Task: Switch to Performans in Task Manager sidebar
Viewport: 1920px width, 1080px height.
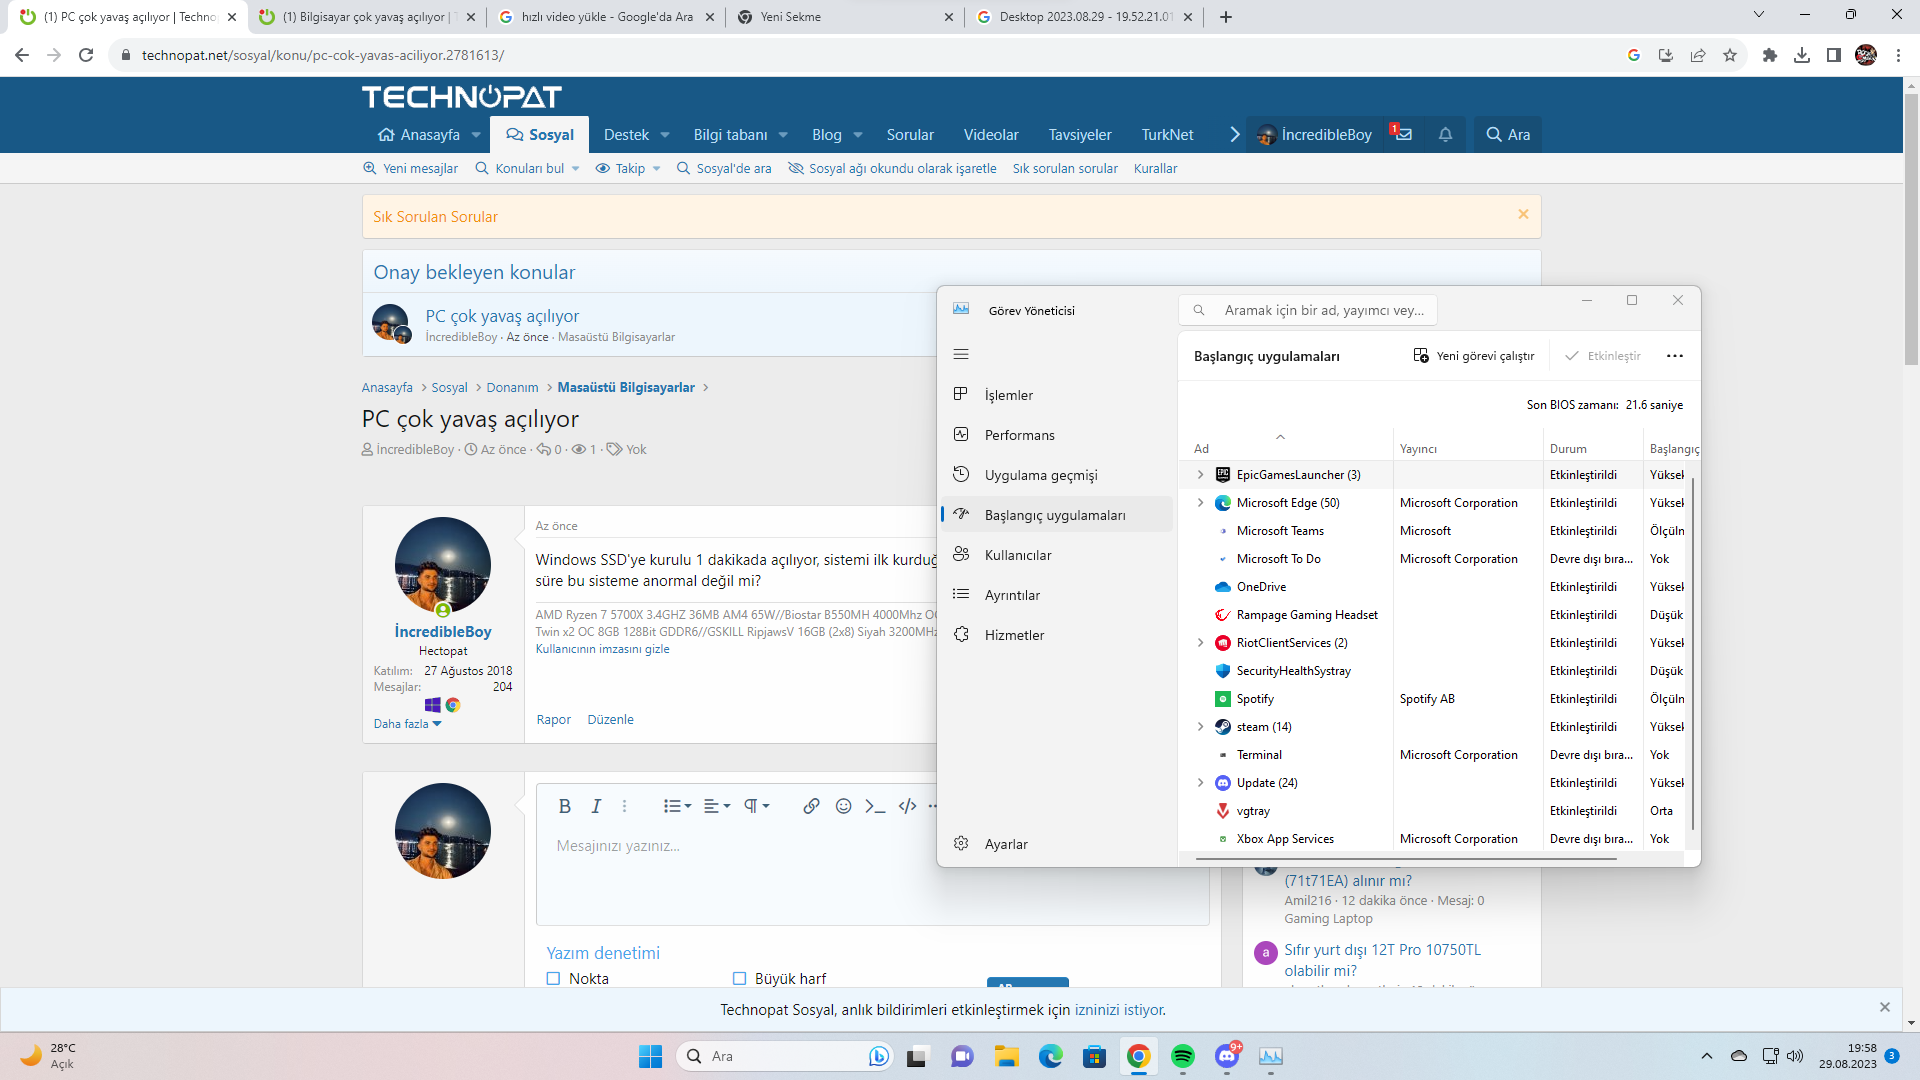Action: tap(1019, 435)
